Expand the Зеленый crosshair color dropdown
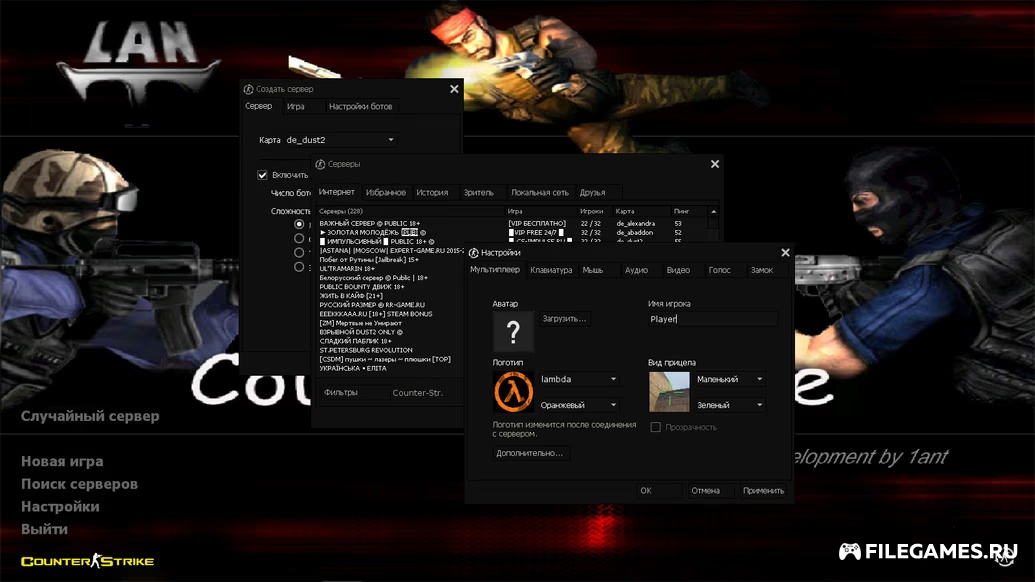1035x582 pixels. coord(730,405)
